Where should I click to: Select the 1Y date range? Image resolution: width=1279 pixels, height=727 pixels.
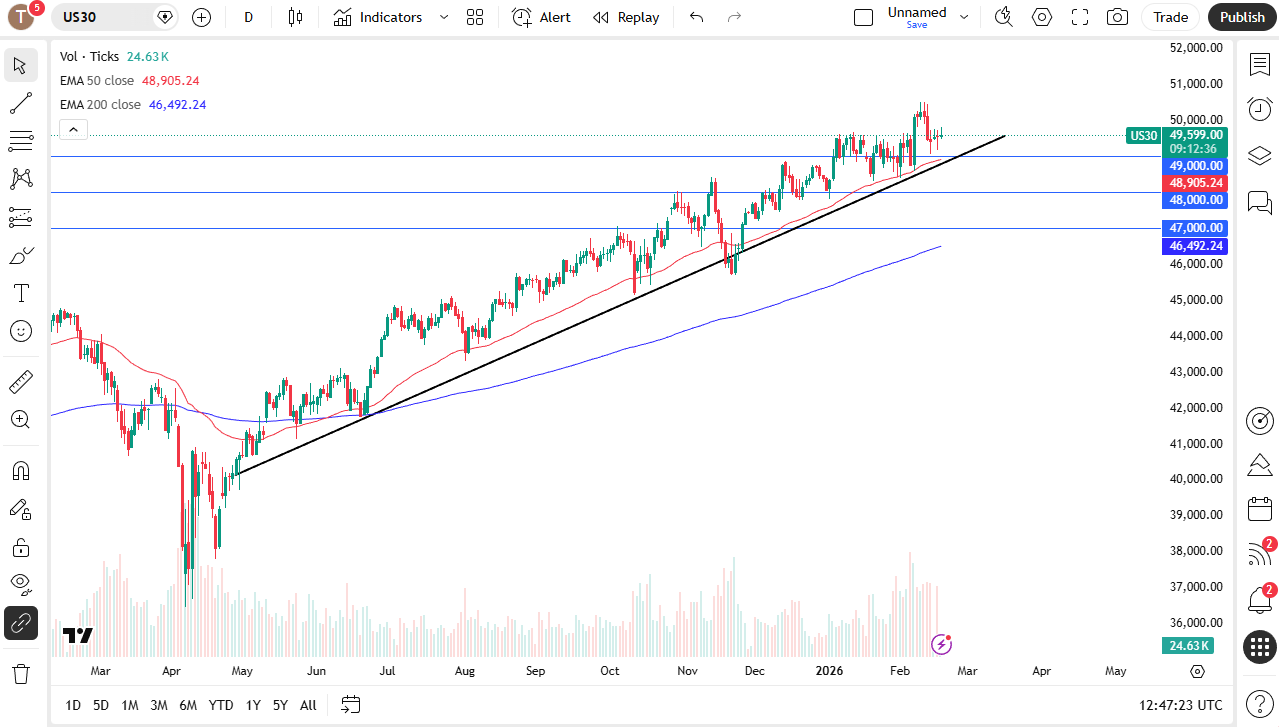[x=253, y=705]
